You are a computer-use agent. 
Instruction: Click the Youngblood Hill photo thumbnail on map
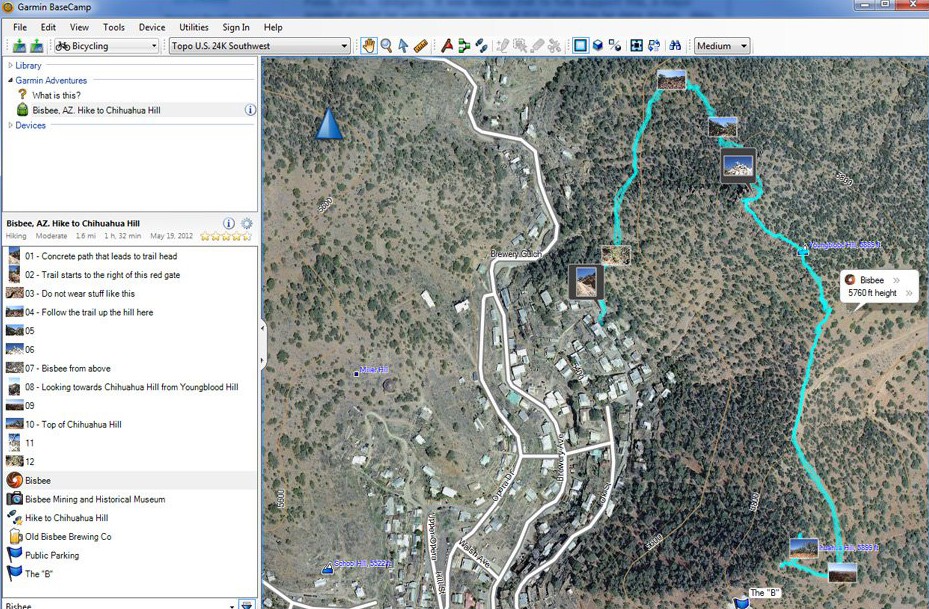(738, 166)
